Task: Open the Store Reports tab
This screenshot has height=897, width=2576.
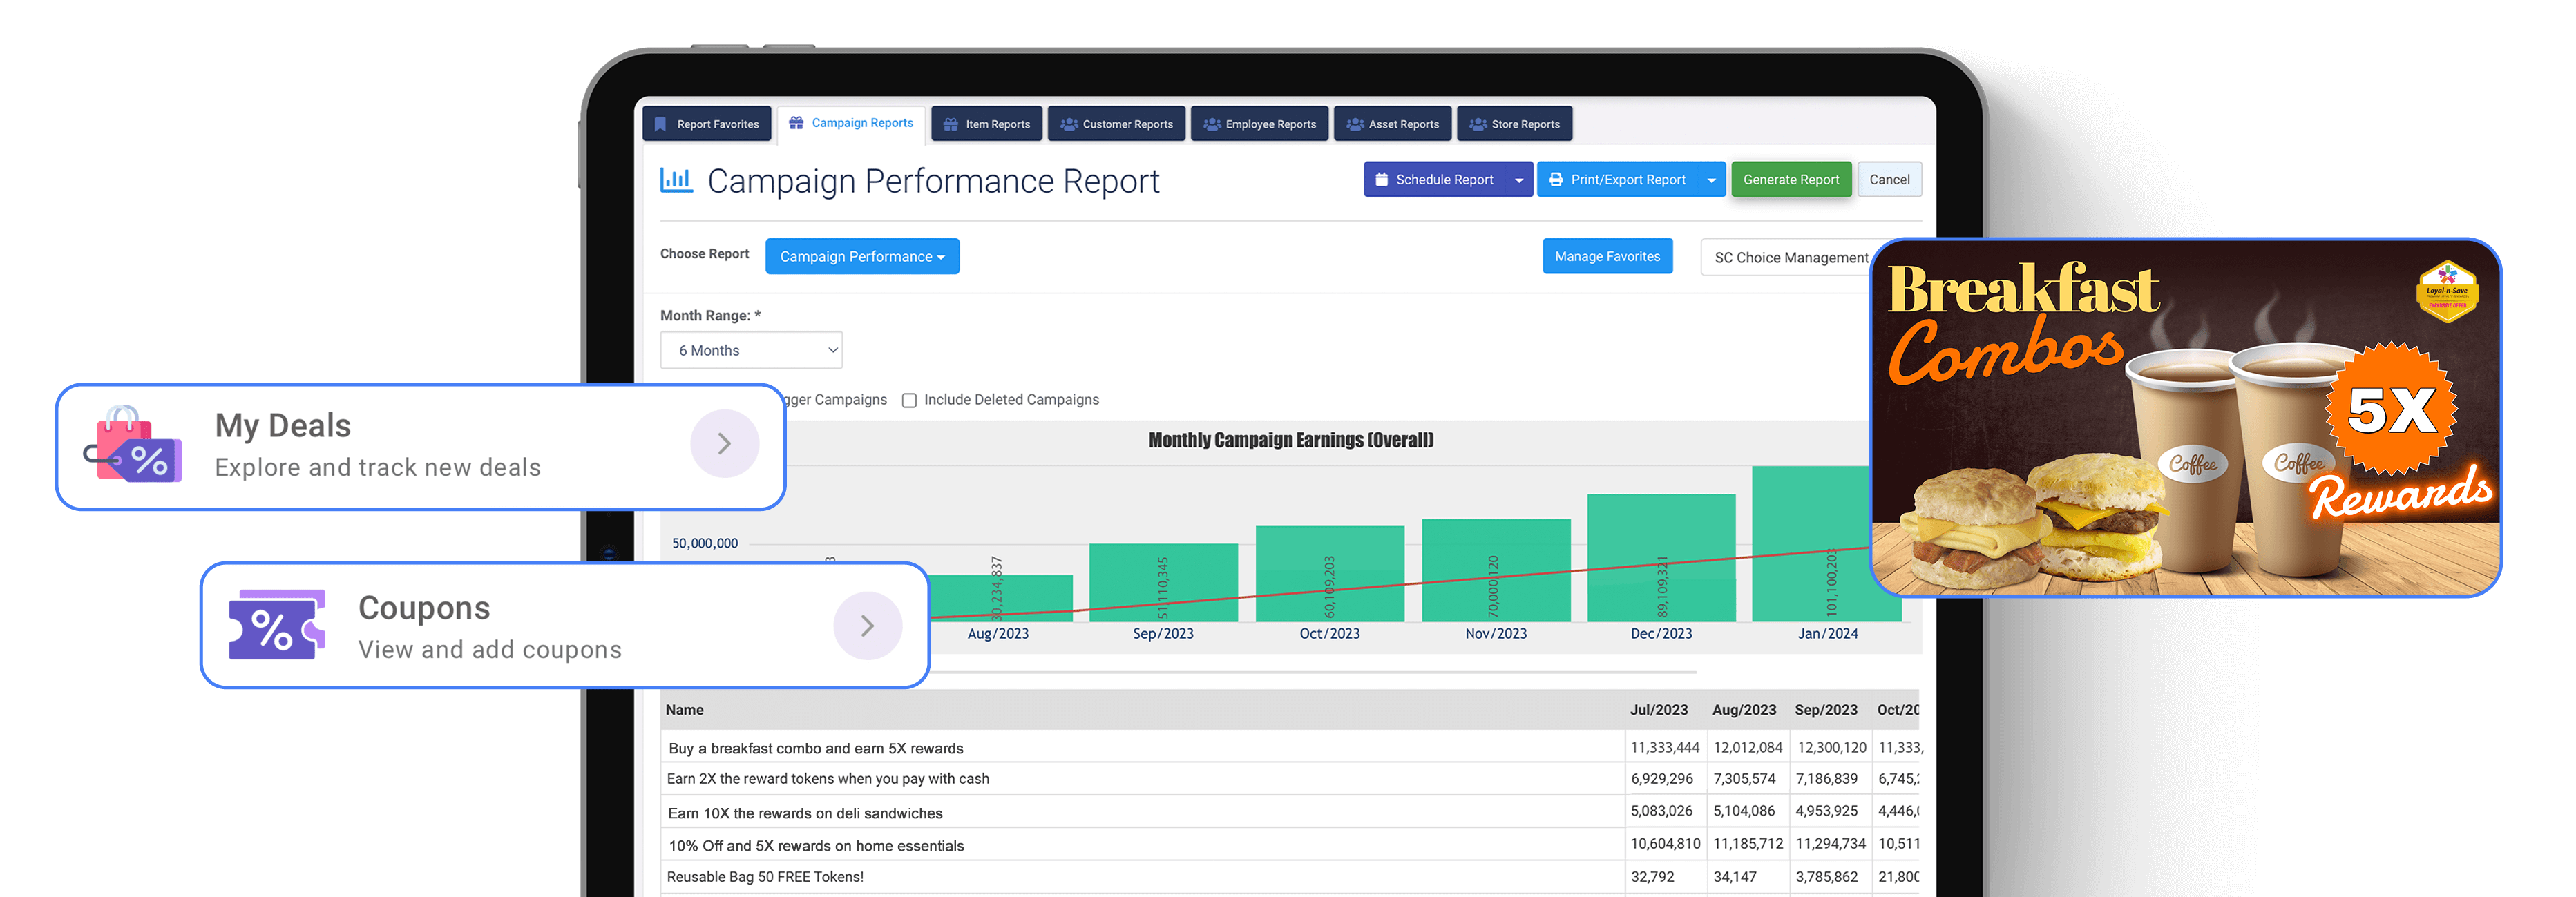Action: tap(1514, 124)
